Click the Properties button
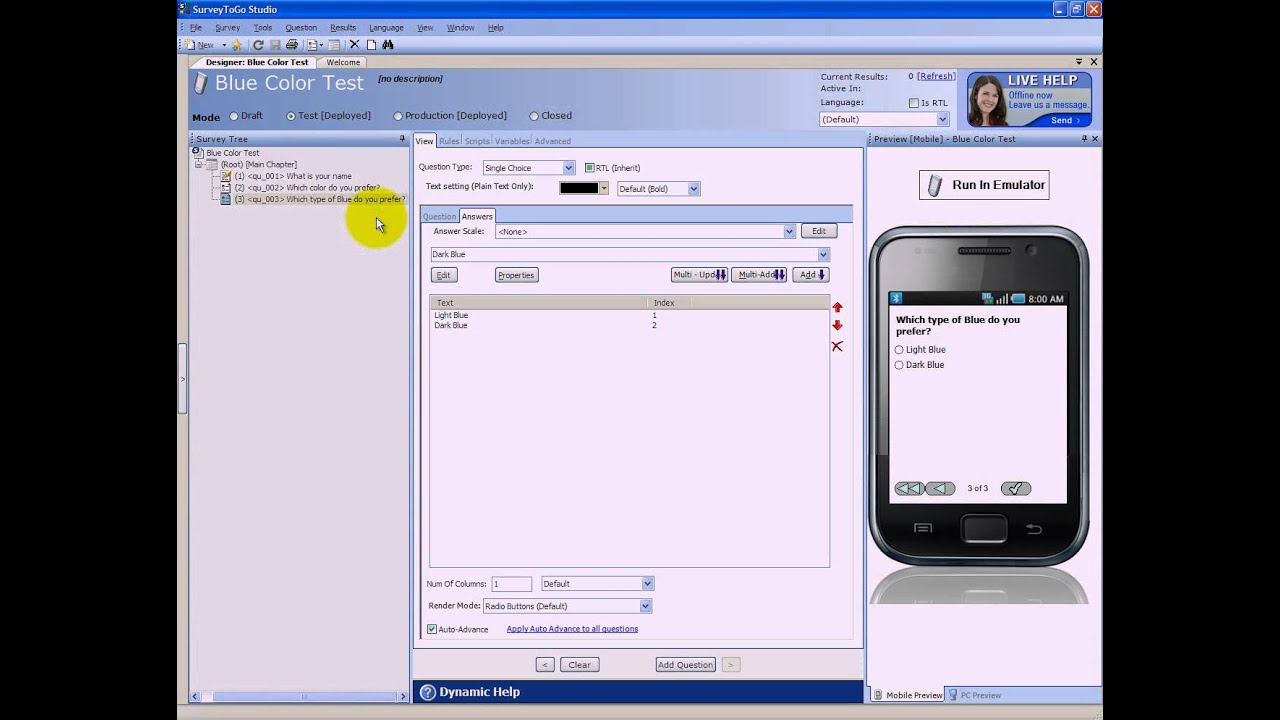This screenshot has height=720, width=1280. click(516, 275)
